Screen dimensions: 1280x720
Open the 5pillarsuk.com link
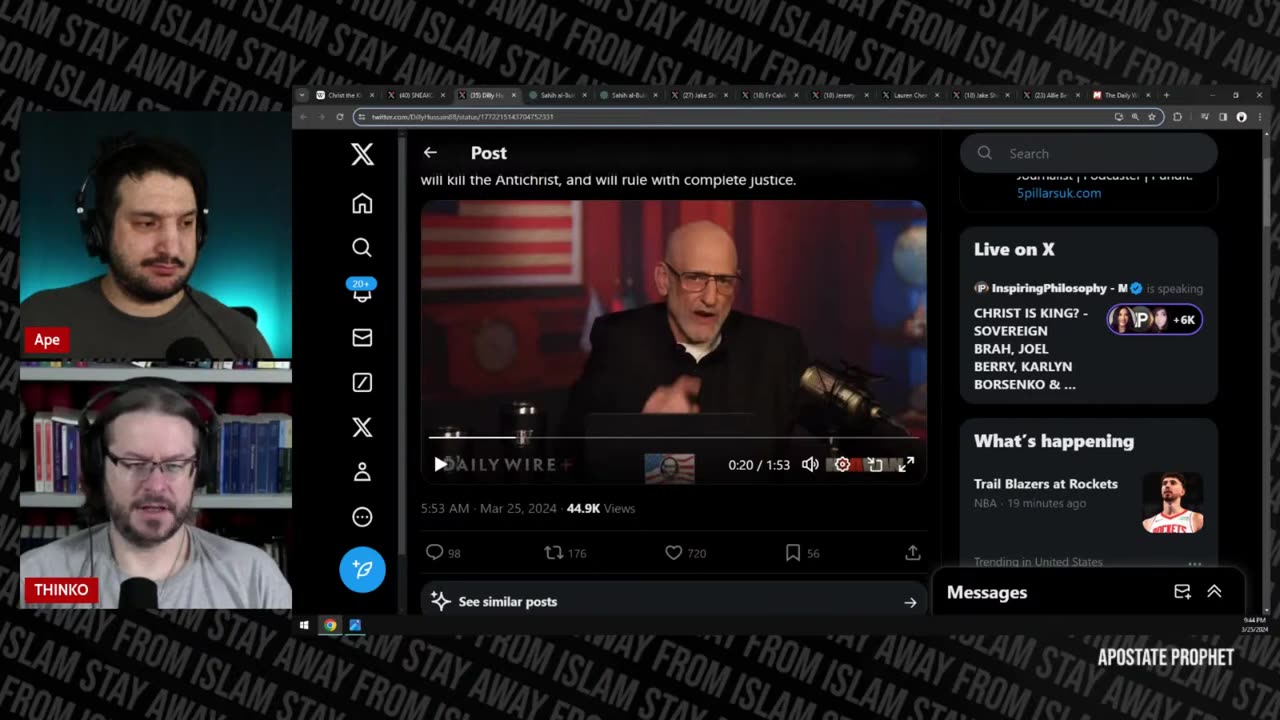point(1059,193)
